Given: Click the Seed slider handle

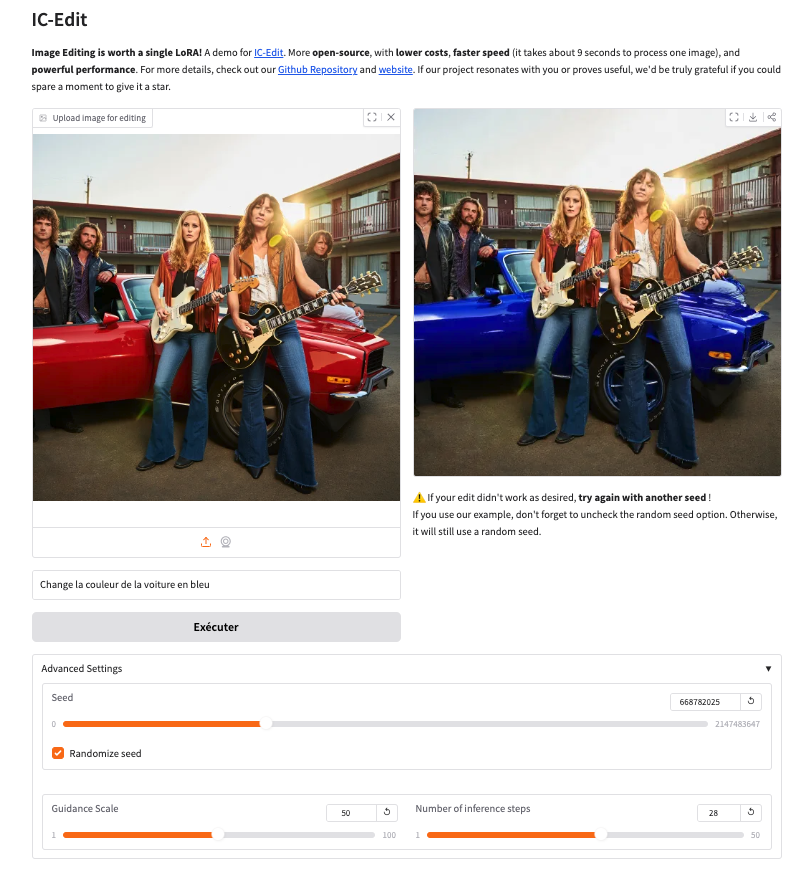Looking at the screenshot, I should click(266, 724).
